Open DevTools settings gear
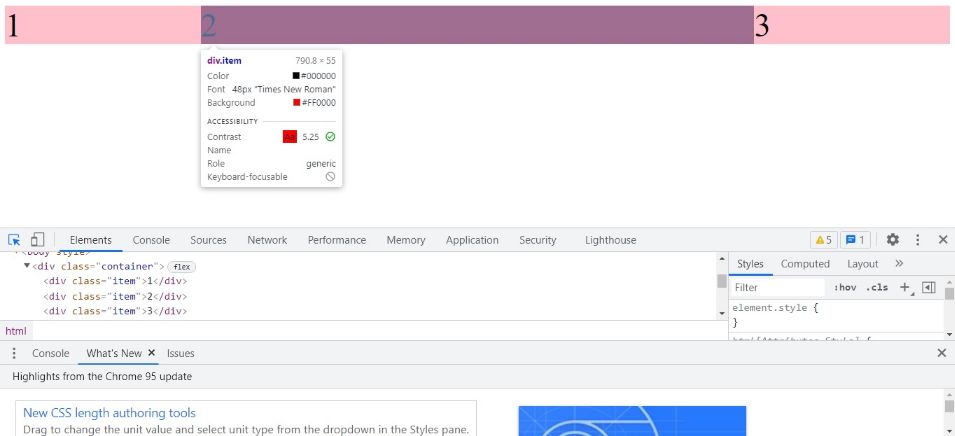 (893, 240)
